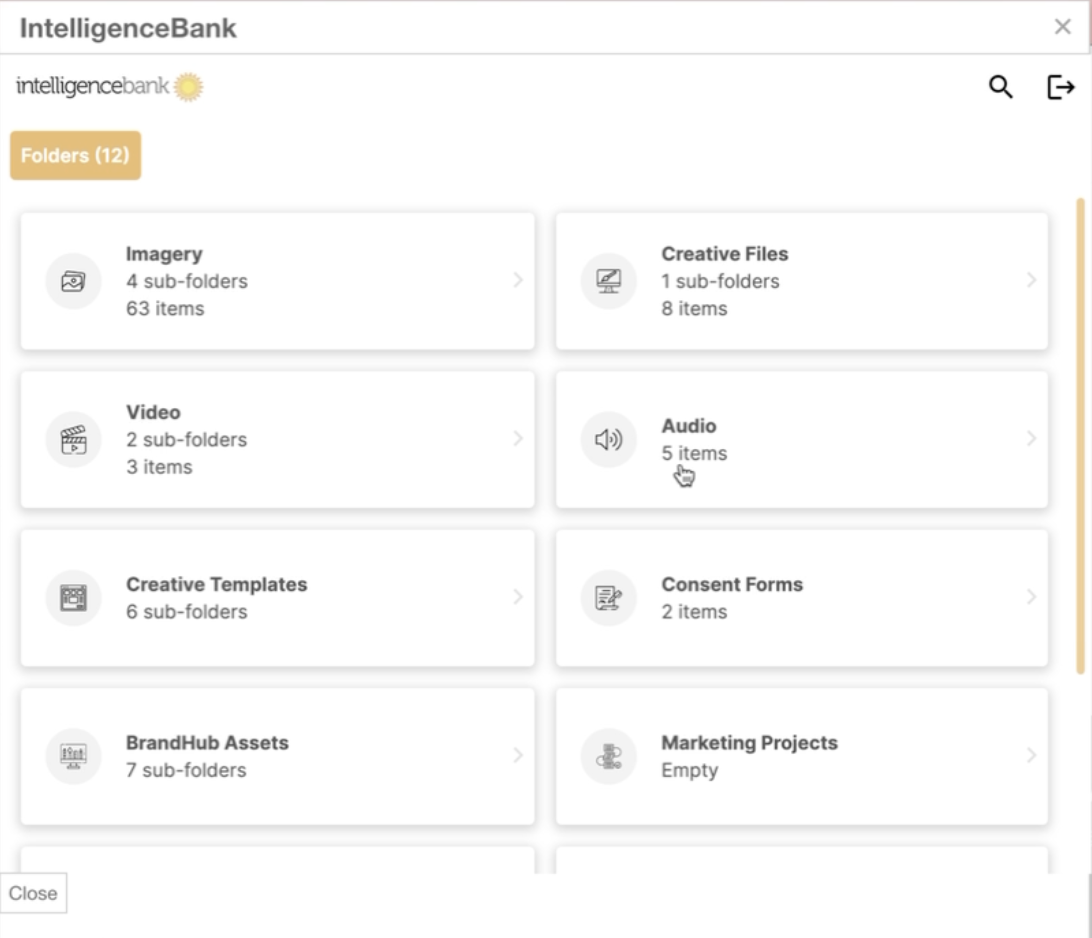The height and width of the screenshot is (938, 1092).
Task: Select the Folders (12) tab
Action: pyautogui.click(x=75, y=156)
